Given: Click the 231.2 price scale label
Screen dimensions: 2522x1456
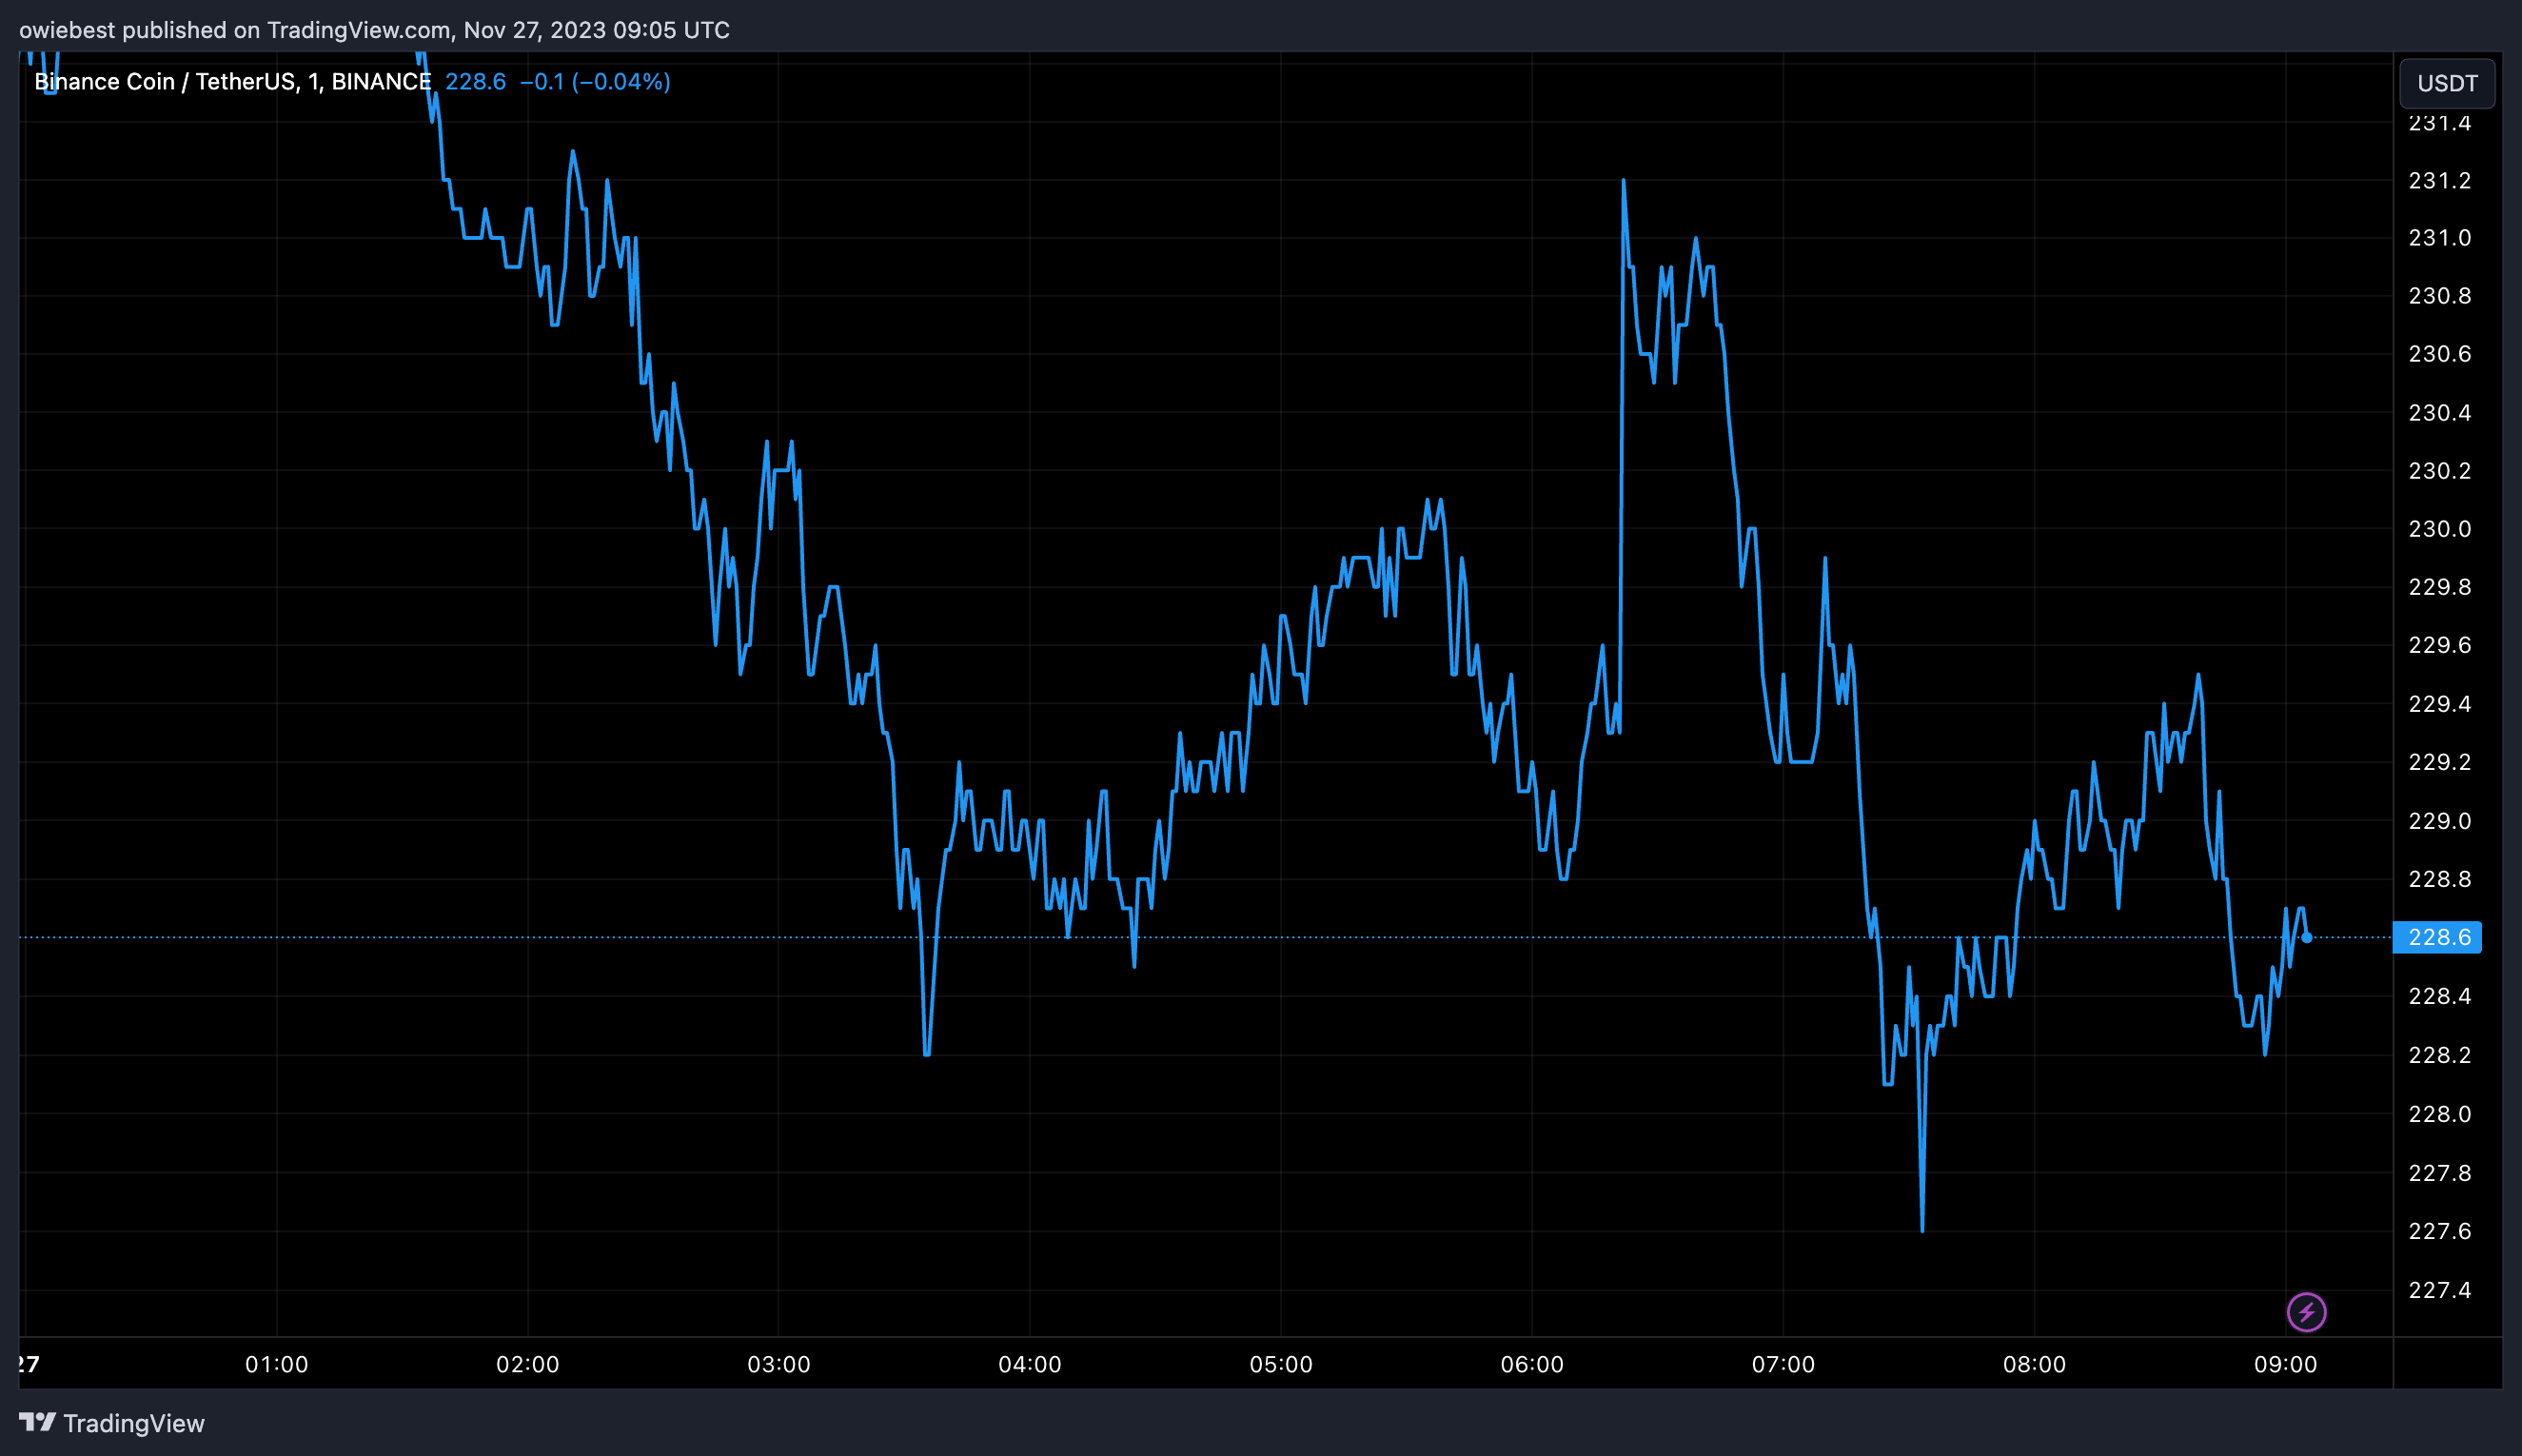Looking at the screenshot, I should click(x=2438, y=181).
